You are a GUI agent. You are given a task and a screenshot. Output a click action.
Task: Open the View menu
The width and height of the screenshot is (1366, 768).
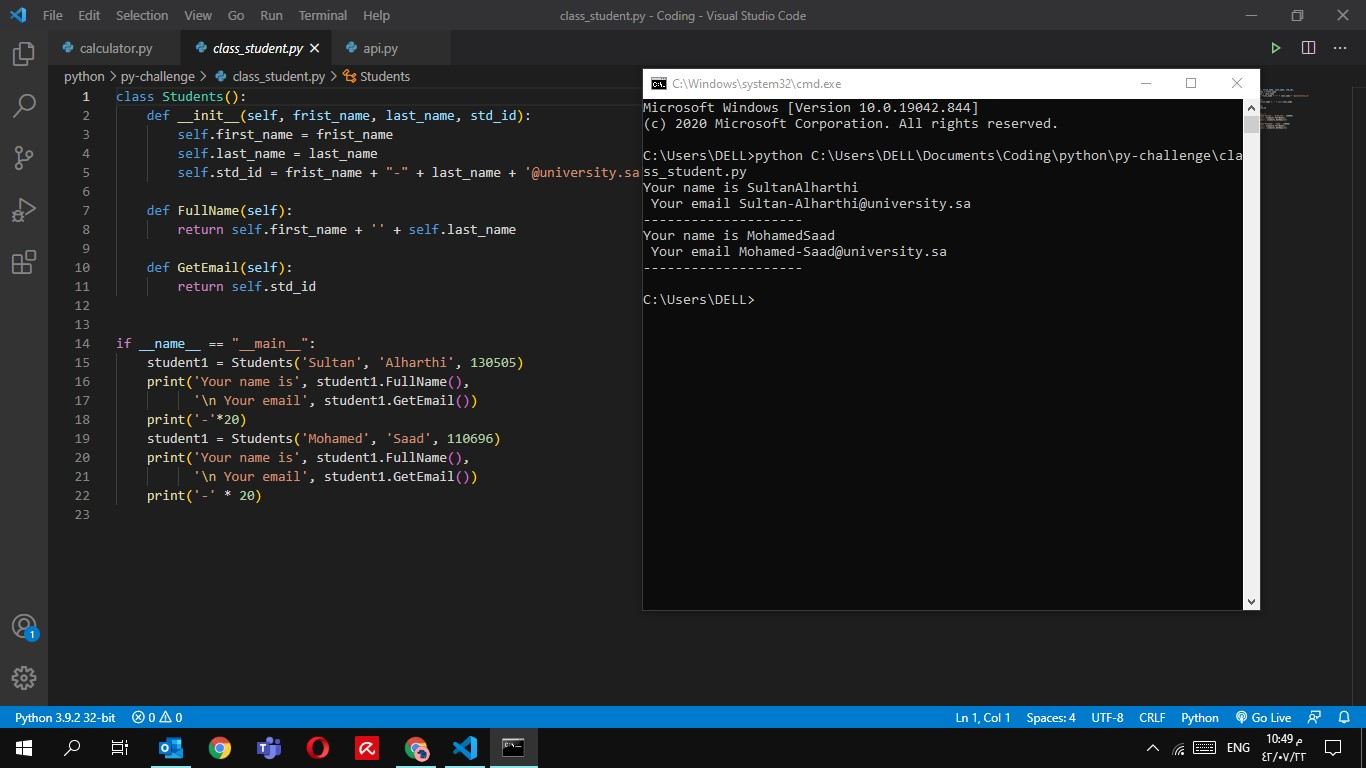[198, 16]
